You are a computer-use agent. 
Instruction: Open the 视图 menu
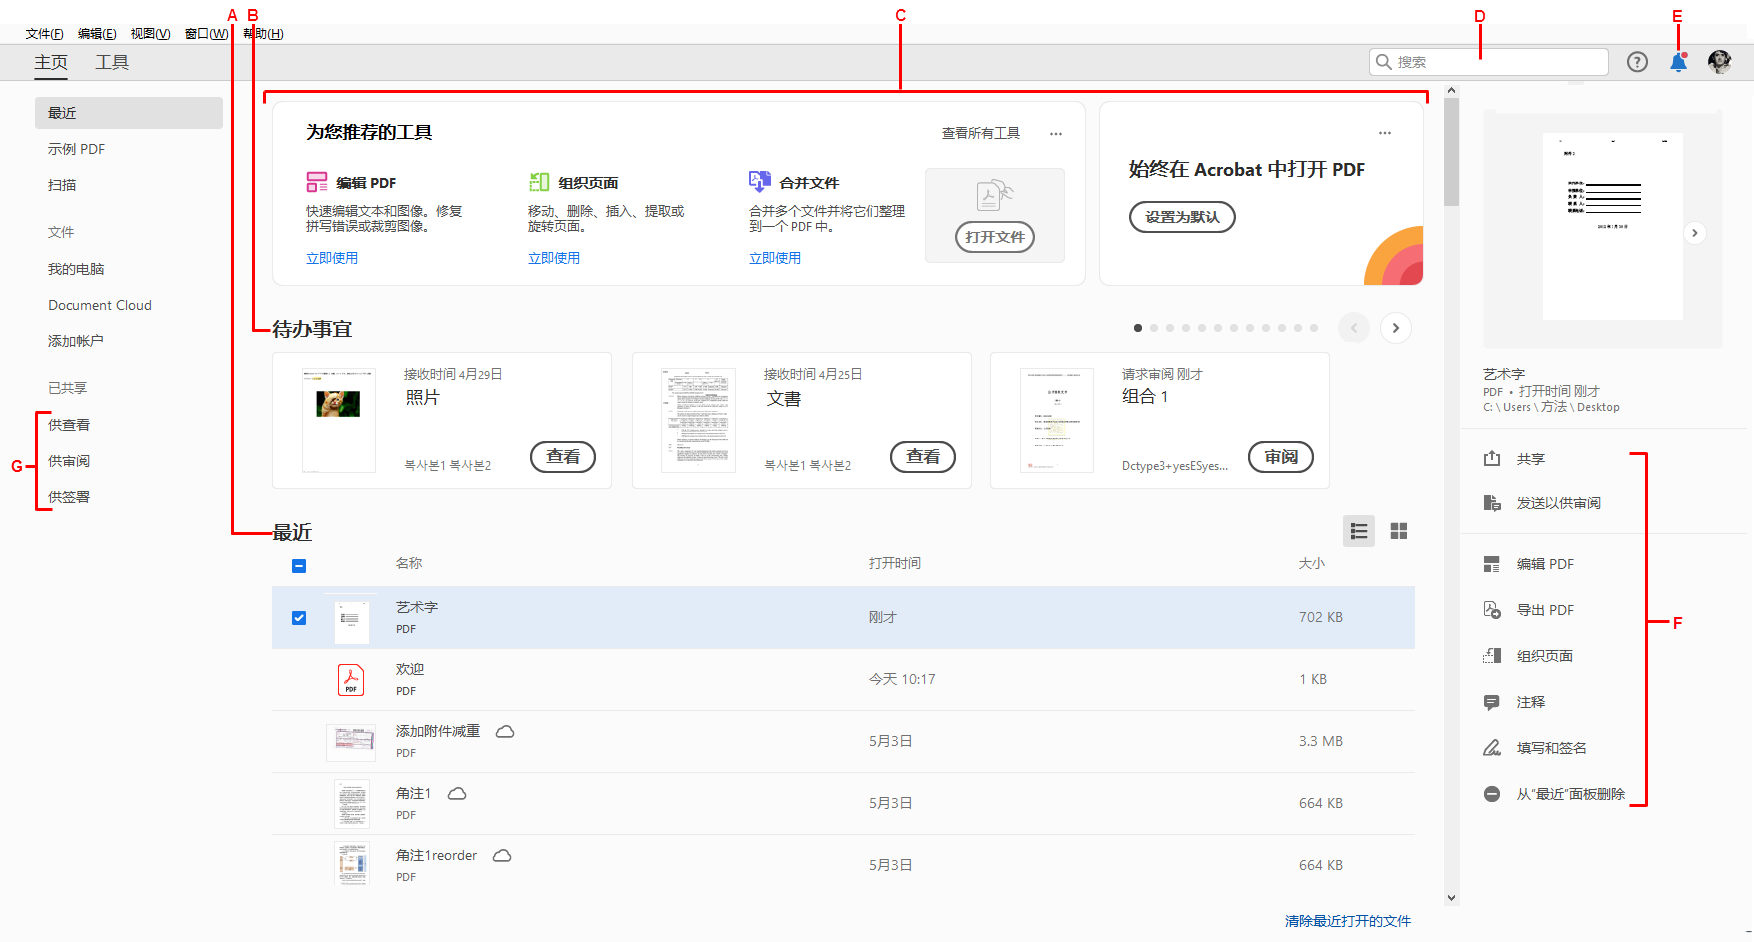click(x=151, y=34)
